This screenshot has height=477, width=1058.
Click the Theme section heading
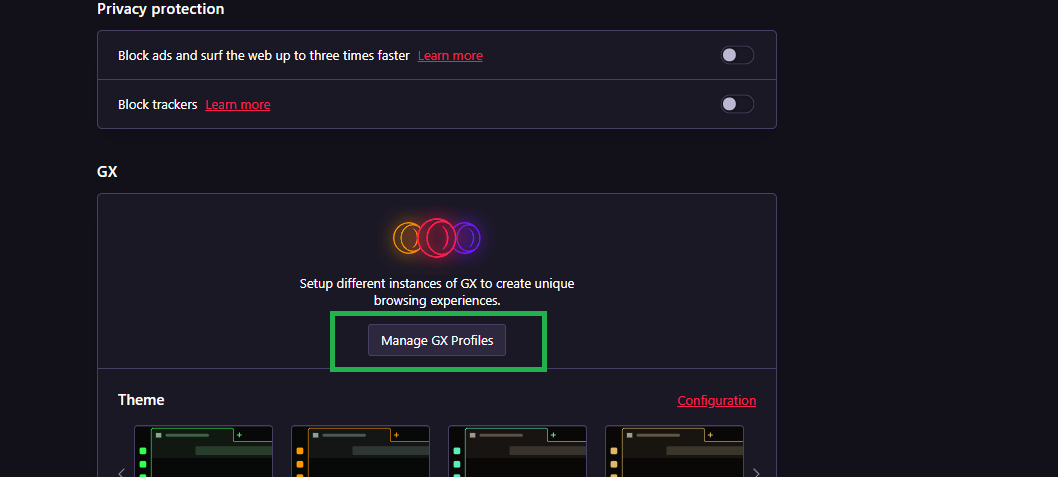(141, 400)
